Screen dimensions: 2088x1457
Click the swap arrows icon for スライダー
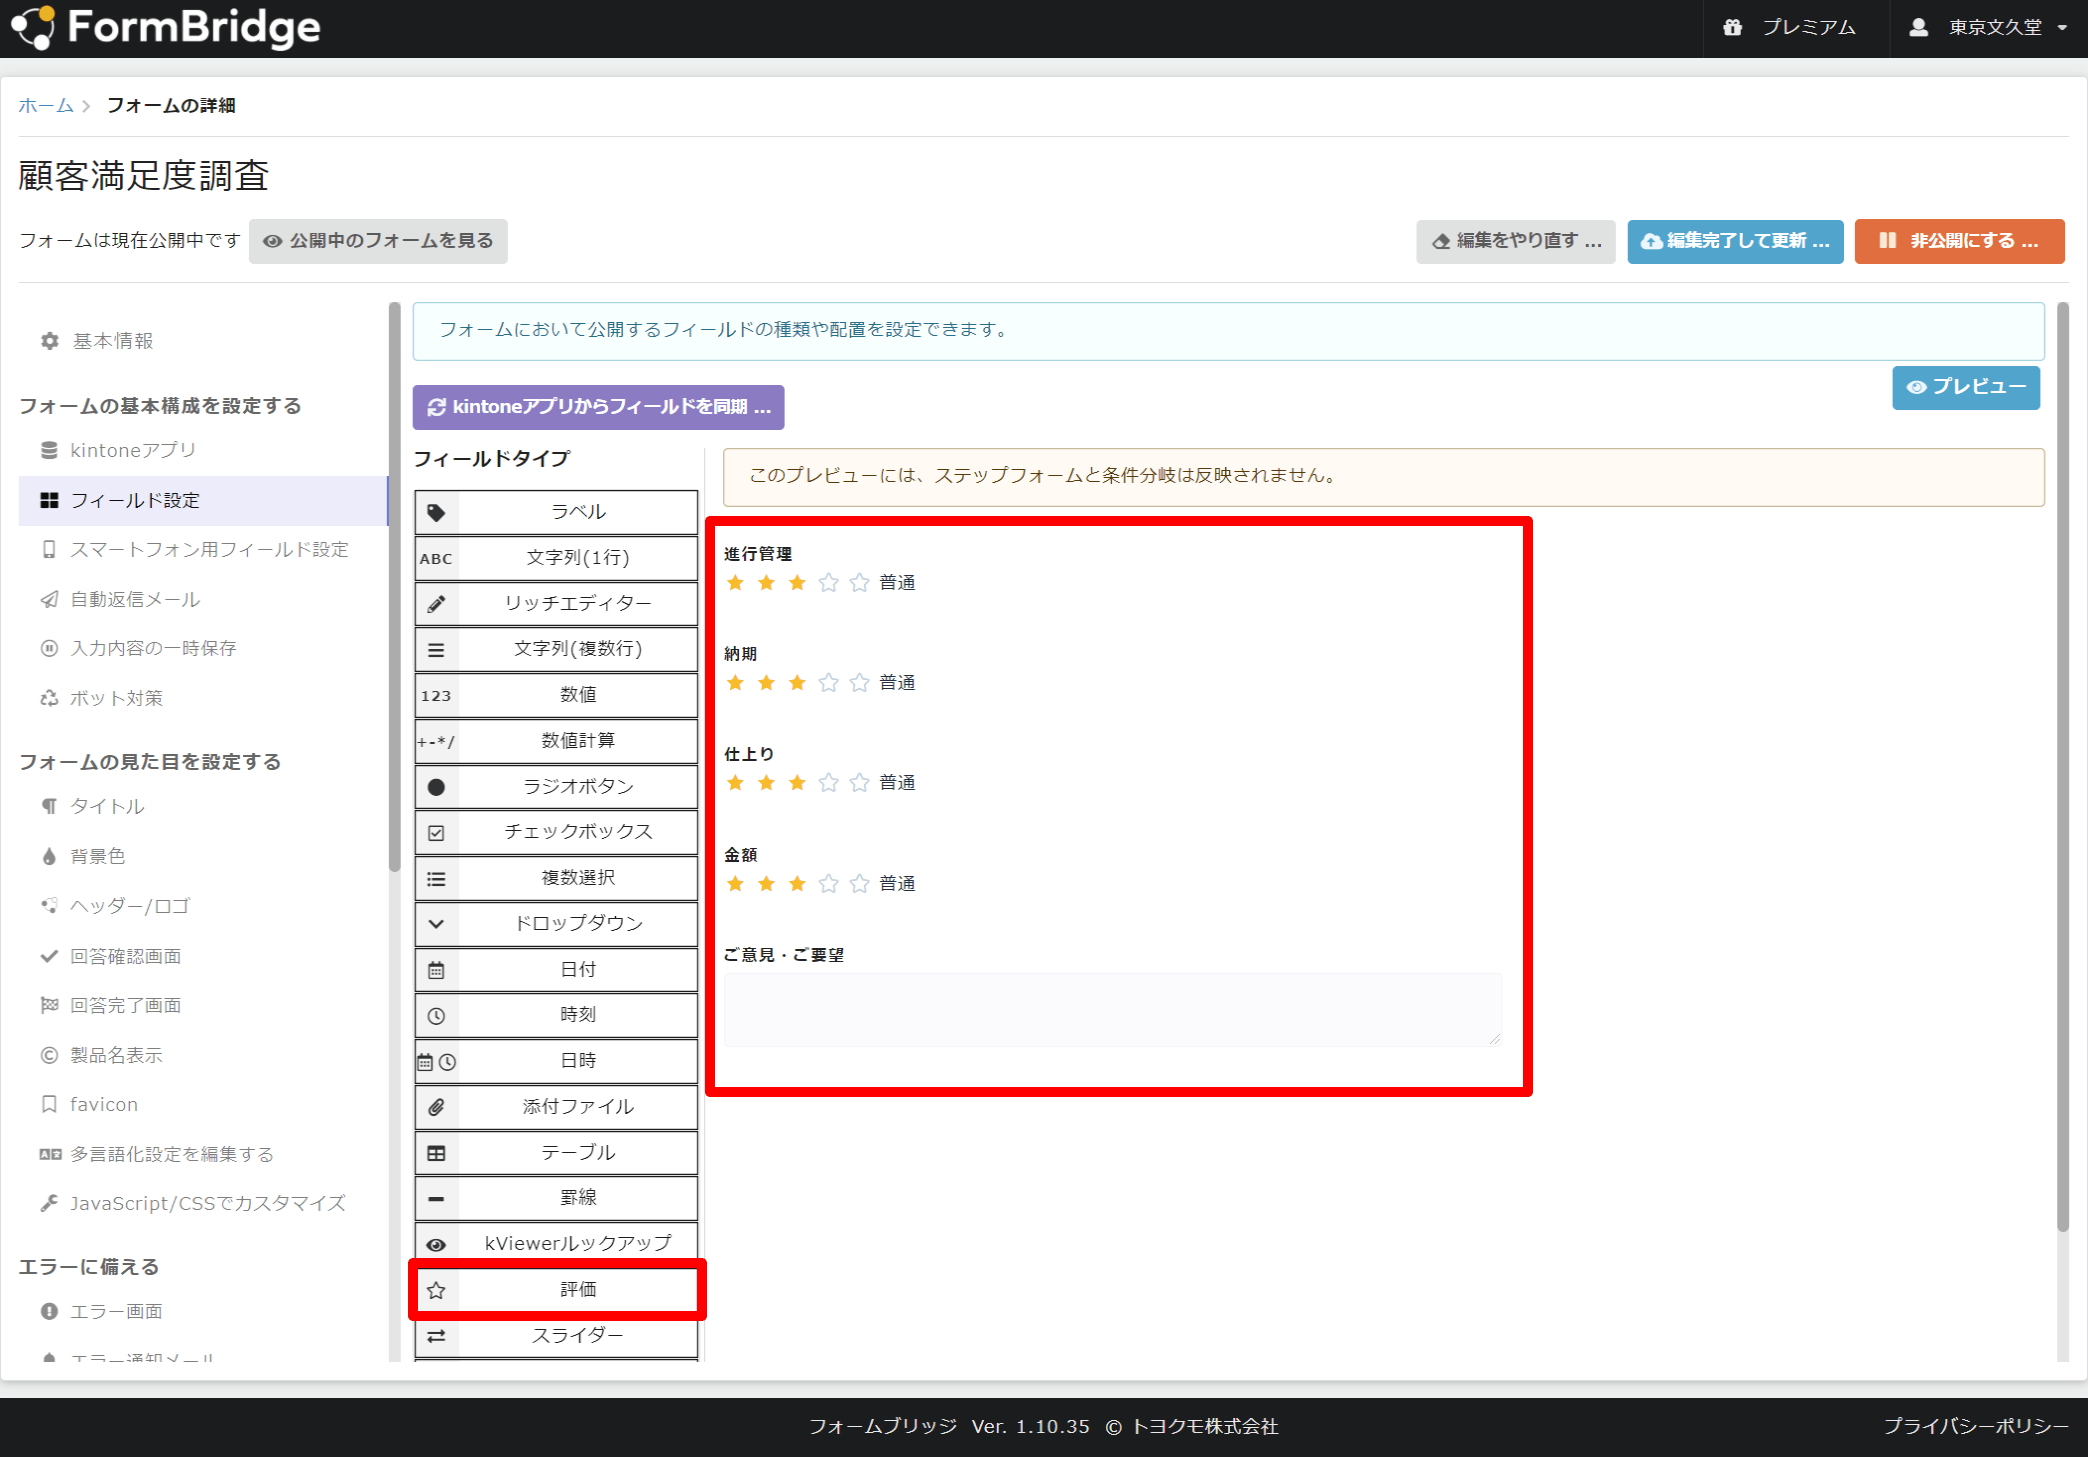[436, 1336]
